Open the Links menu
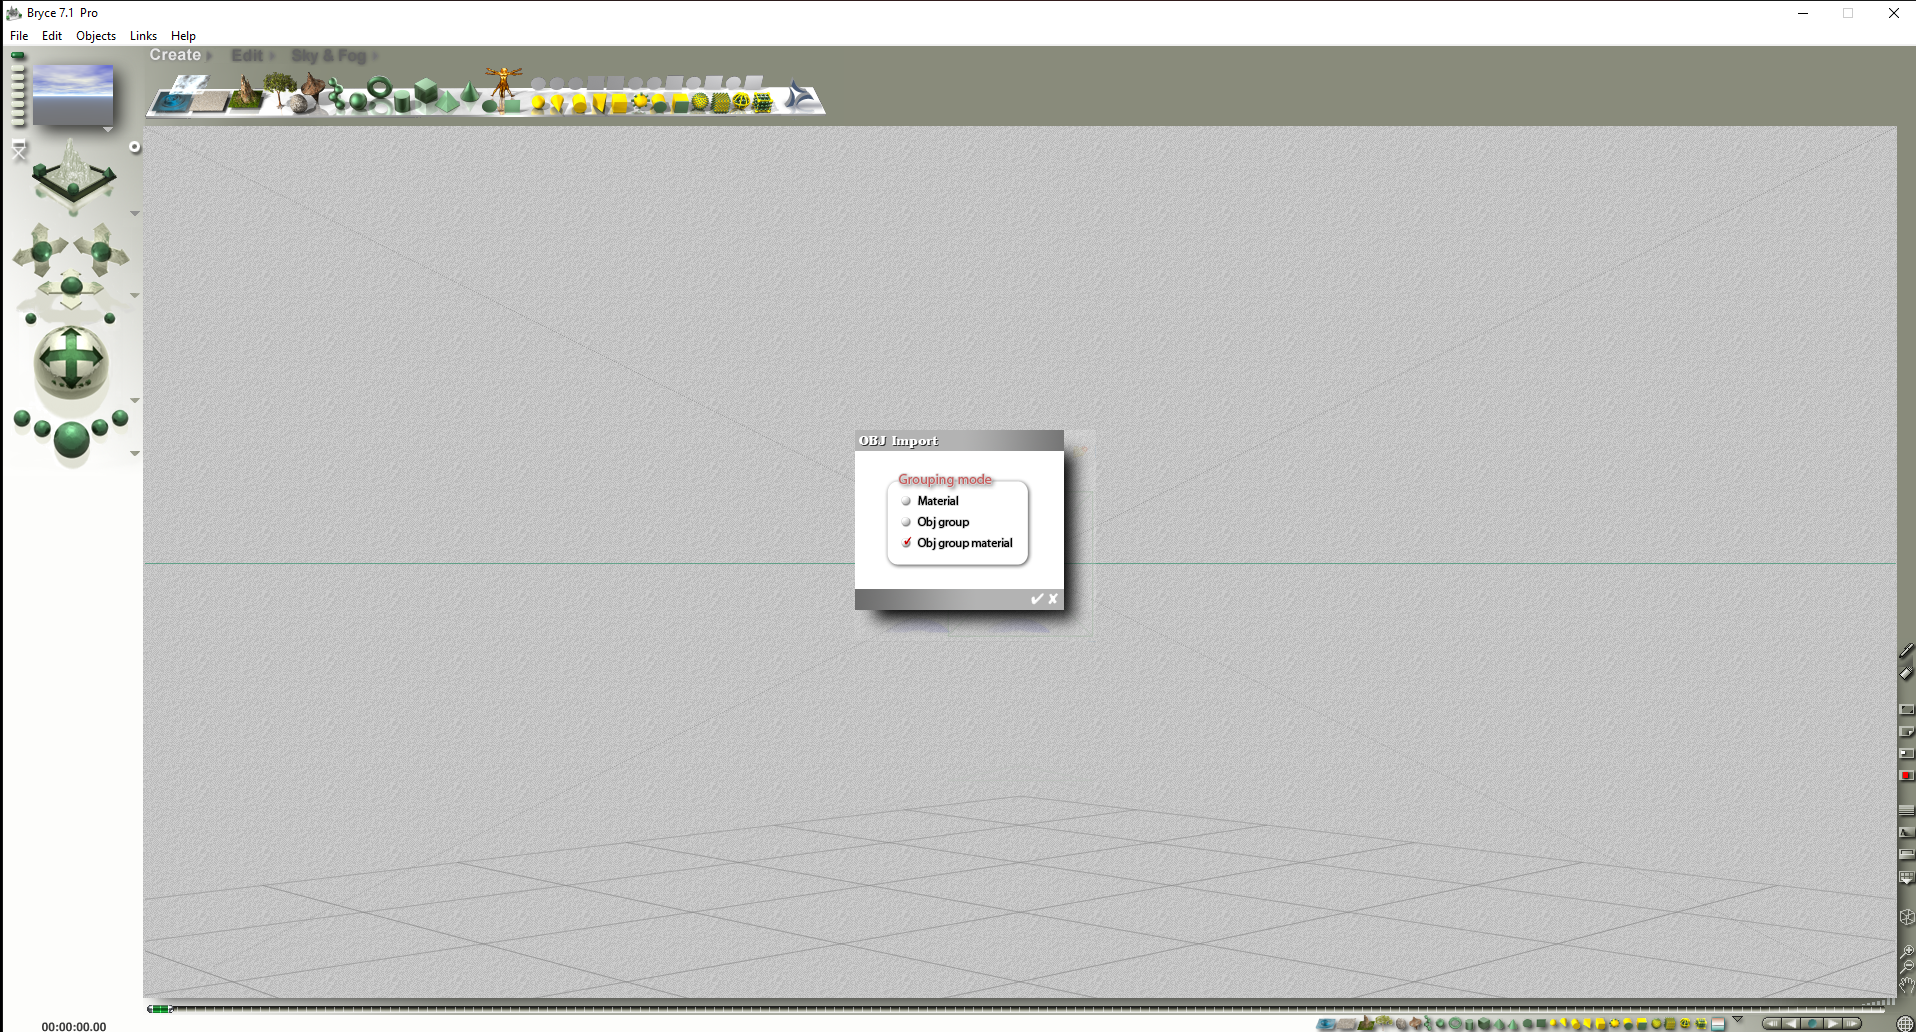The height and width of the screenshot is (1032, 1916). coord(143,36)
